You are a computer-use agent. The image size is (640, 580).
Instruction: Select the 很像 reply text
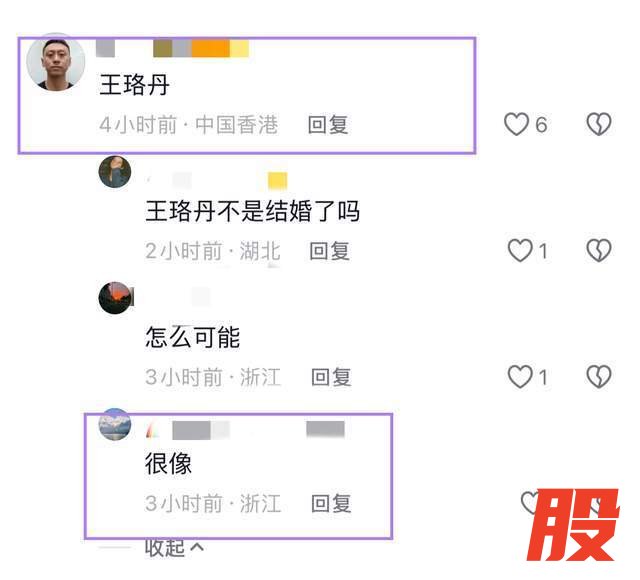coord(168,463)
